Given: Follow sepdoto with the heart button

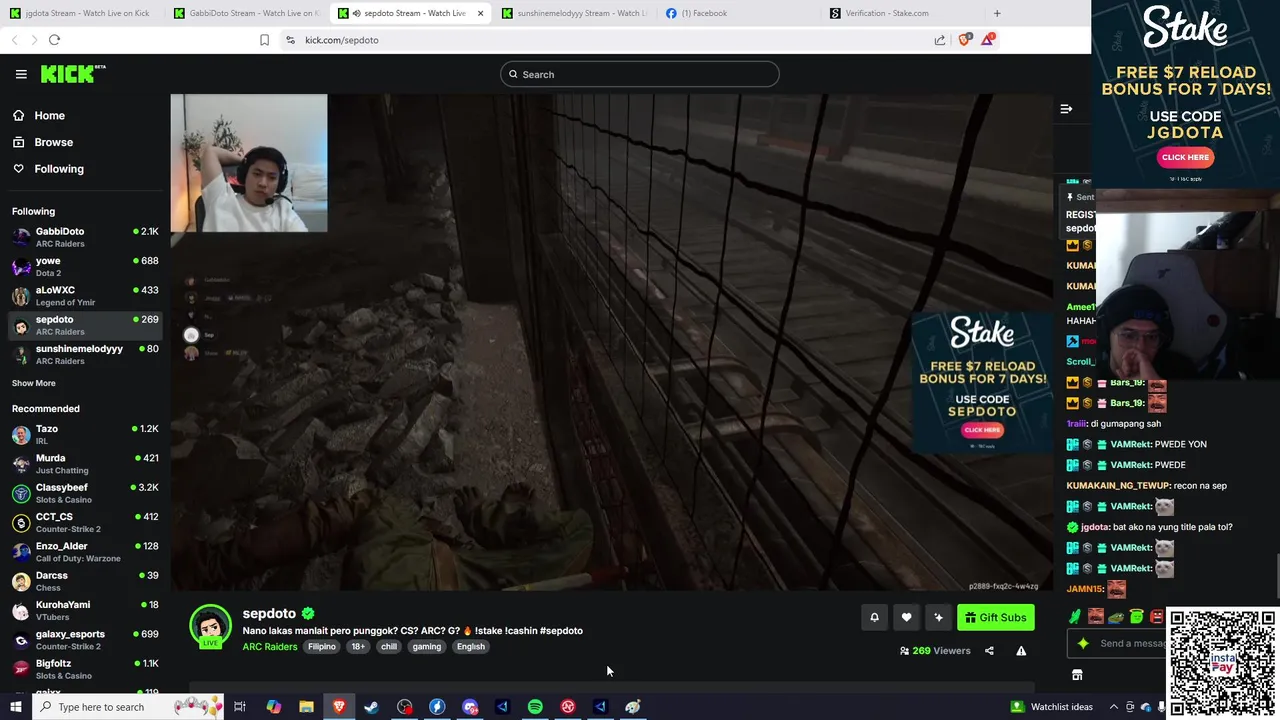Looking at the screenshot, I should point(906,617).
